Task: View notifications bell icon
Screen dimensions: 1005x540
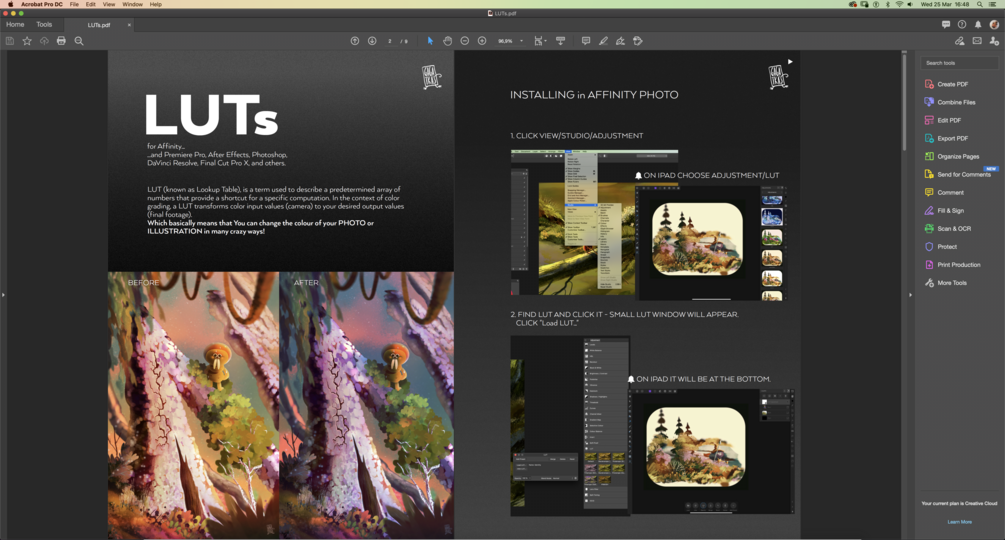Action: coord(978,24)
